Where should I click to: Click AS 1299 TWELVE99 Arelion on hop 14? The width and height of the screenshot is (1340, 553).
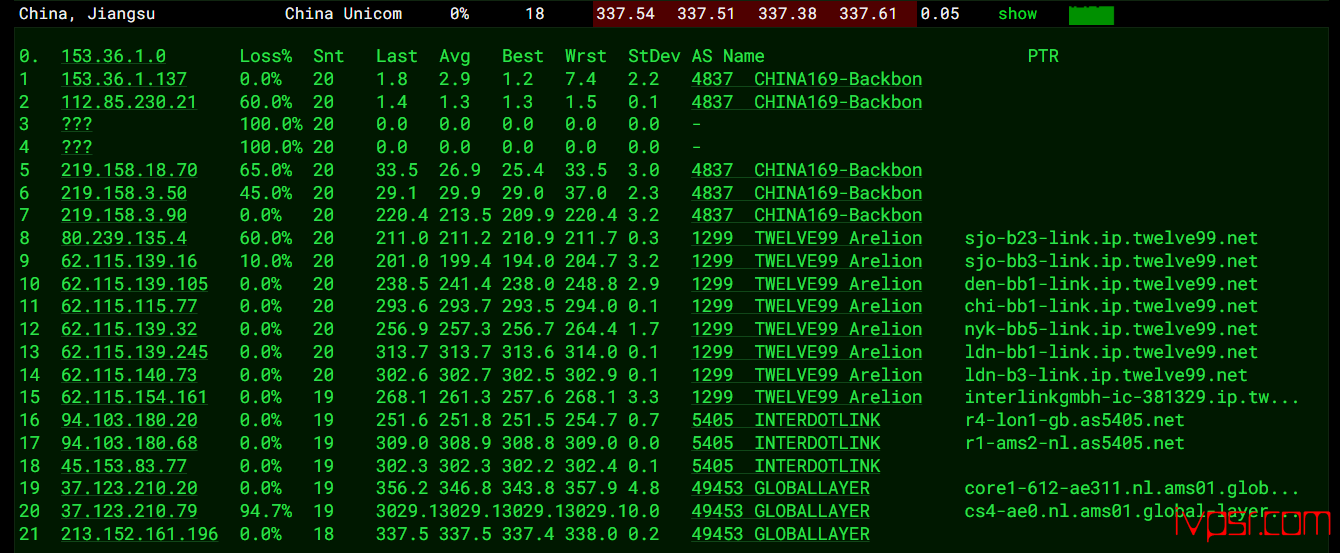pyautogui.click(x=807, y=375)
